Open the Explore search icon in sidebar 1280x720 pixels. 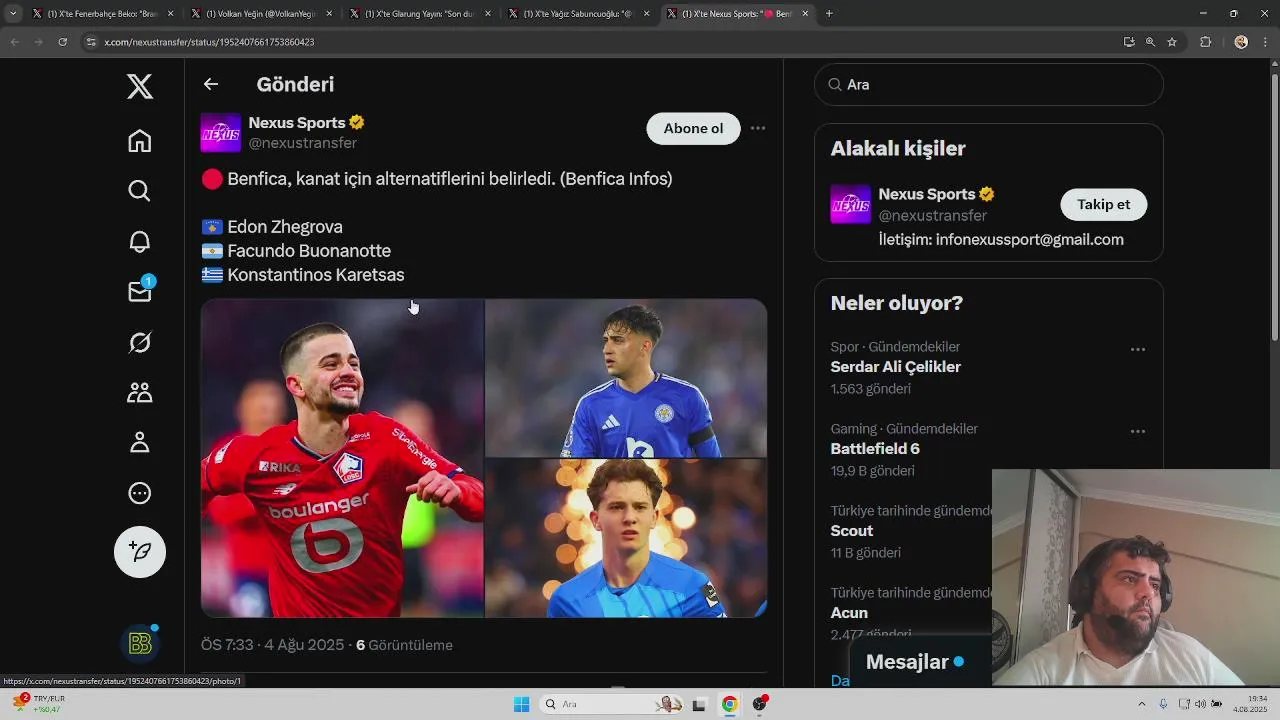(x=140, y=191)
